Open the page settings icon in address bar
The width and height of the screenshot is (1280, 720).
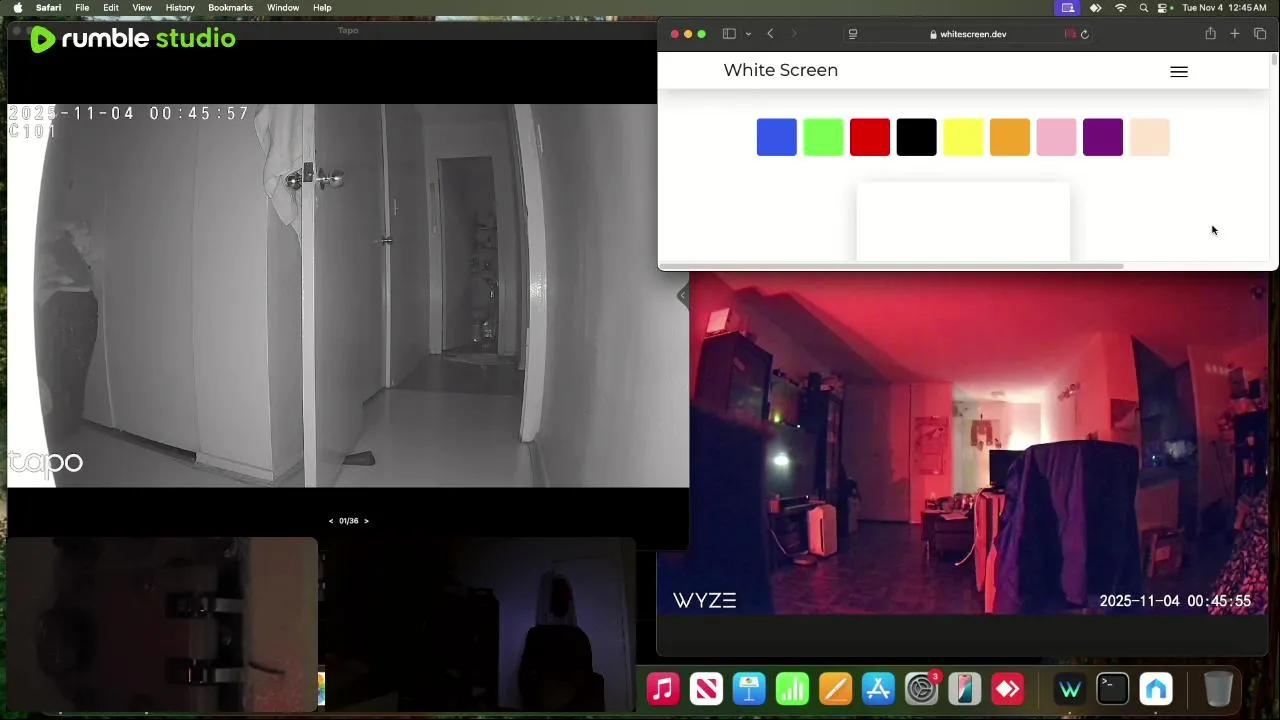click(x=853, y=34)
